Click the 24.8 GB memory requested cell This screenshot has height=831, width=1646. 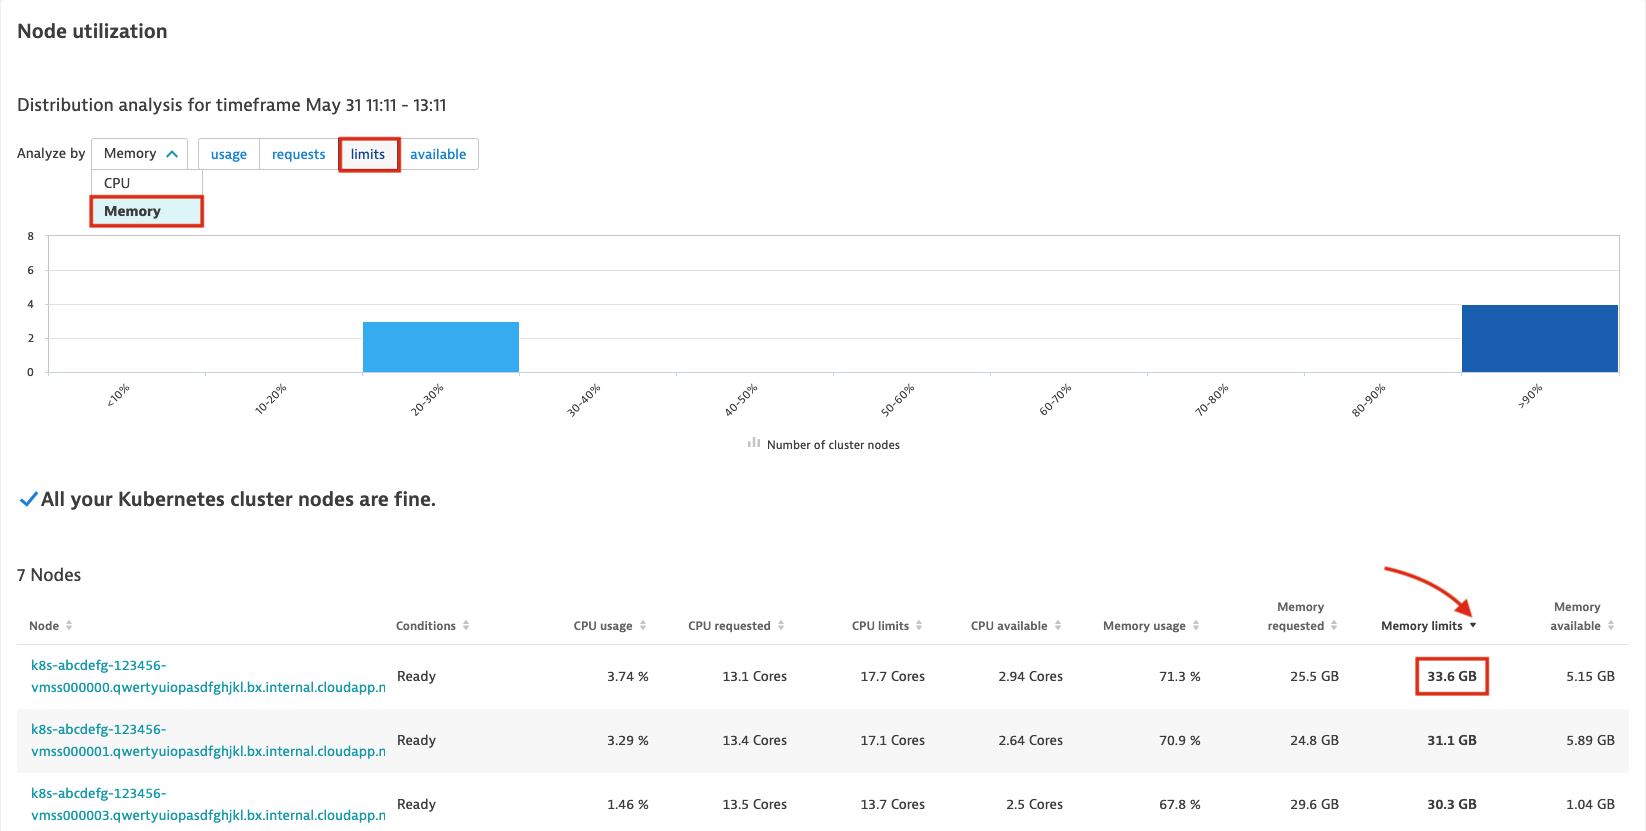1315,740
